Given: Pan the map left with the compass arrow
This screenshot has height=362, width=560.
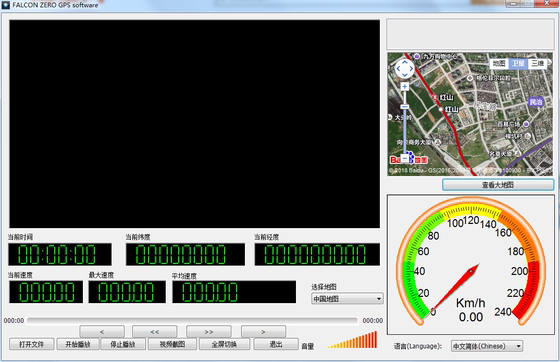Looking at the screenshot, I should pyautogui.click(x=398, y=69).
